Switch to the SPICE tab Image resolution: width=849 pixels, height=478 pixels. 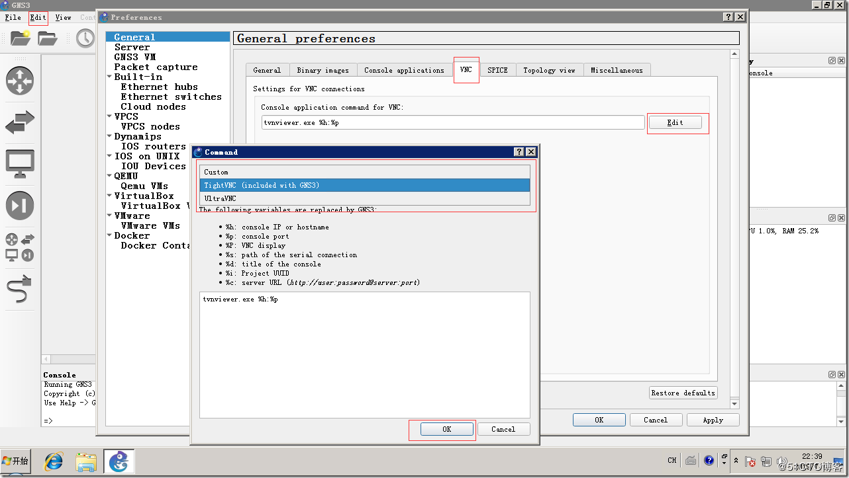click(x=497, y=70)
